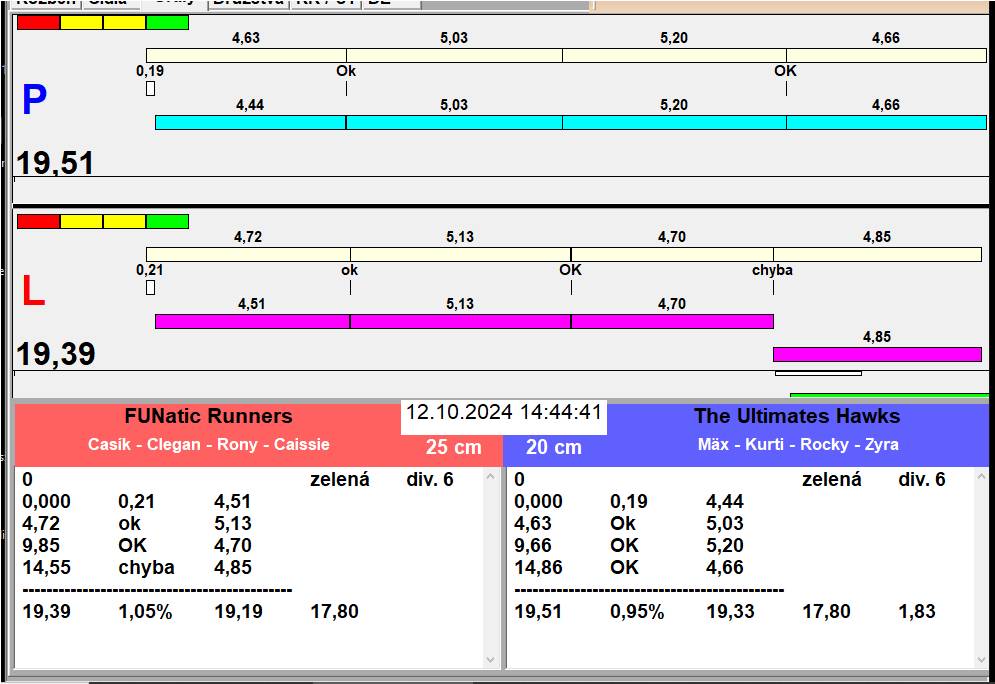Image resolution: width=995 pixels, height=684 pixels.
Task: Click the red start light in lane P
Action: tap(38, 22)
